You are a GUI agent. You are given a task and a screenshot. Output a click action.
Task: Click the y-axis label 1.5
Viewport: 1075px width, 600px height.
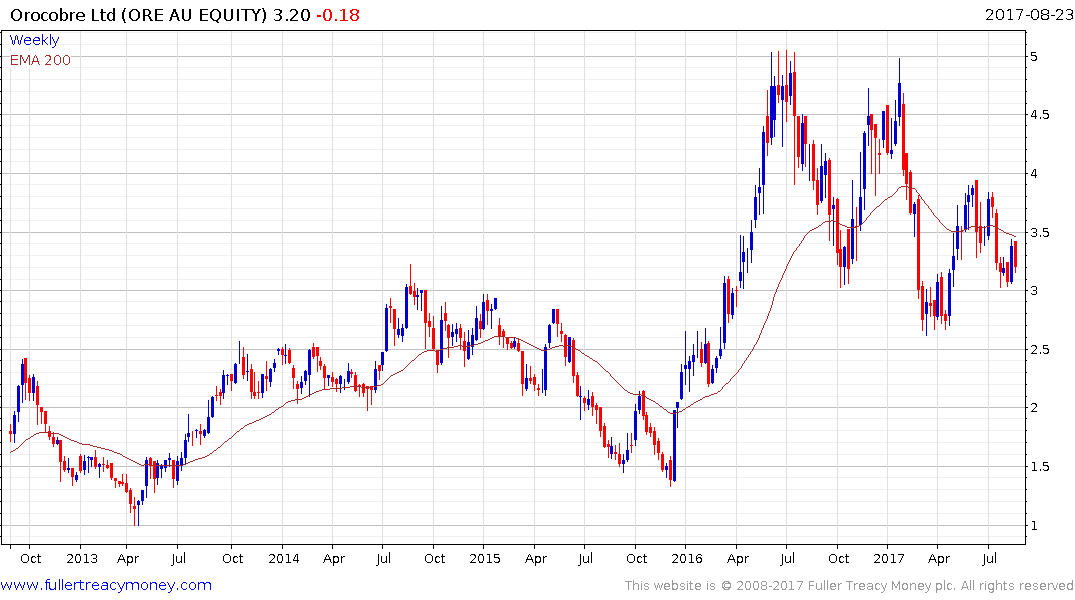point(1040,467)
